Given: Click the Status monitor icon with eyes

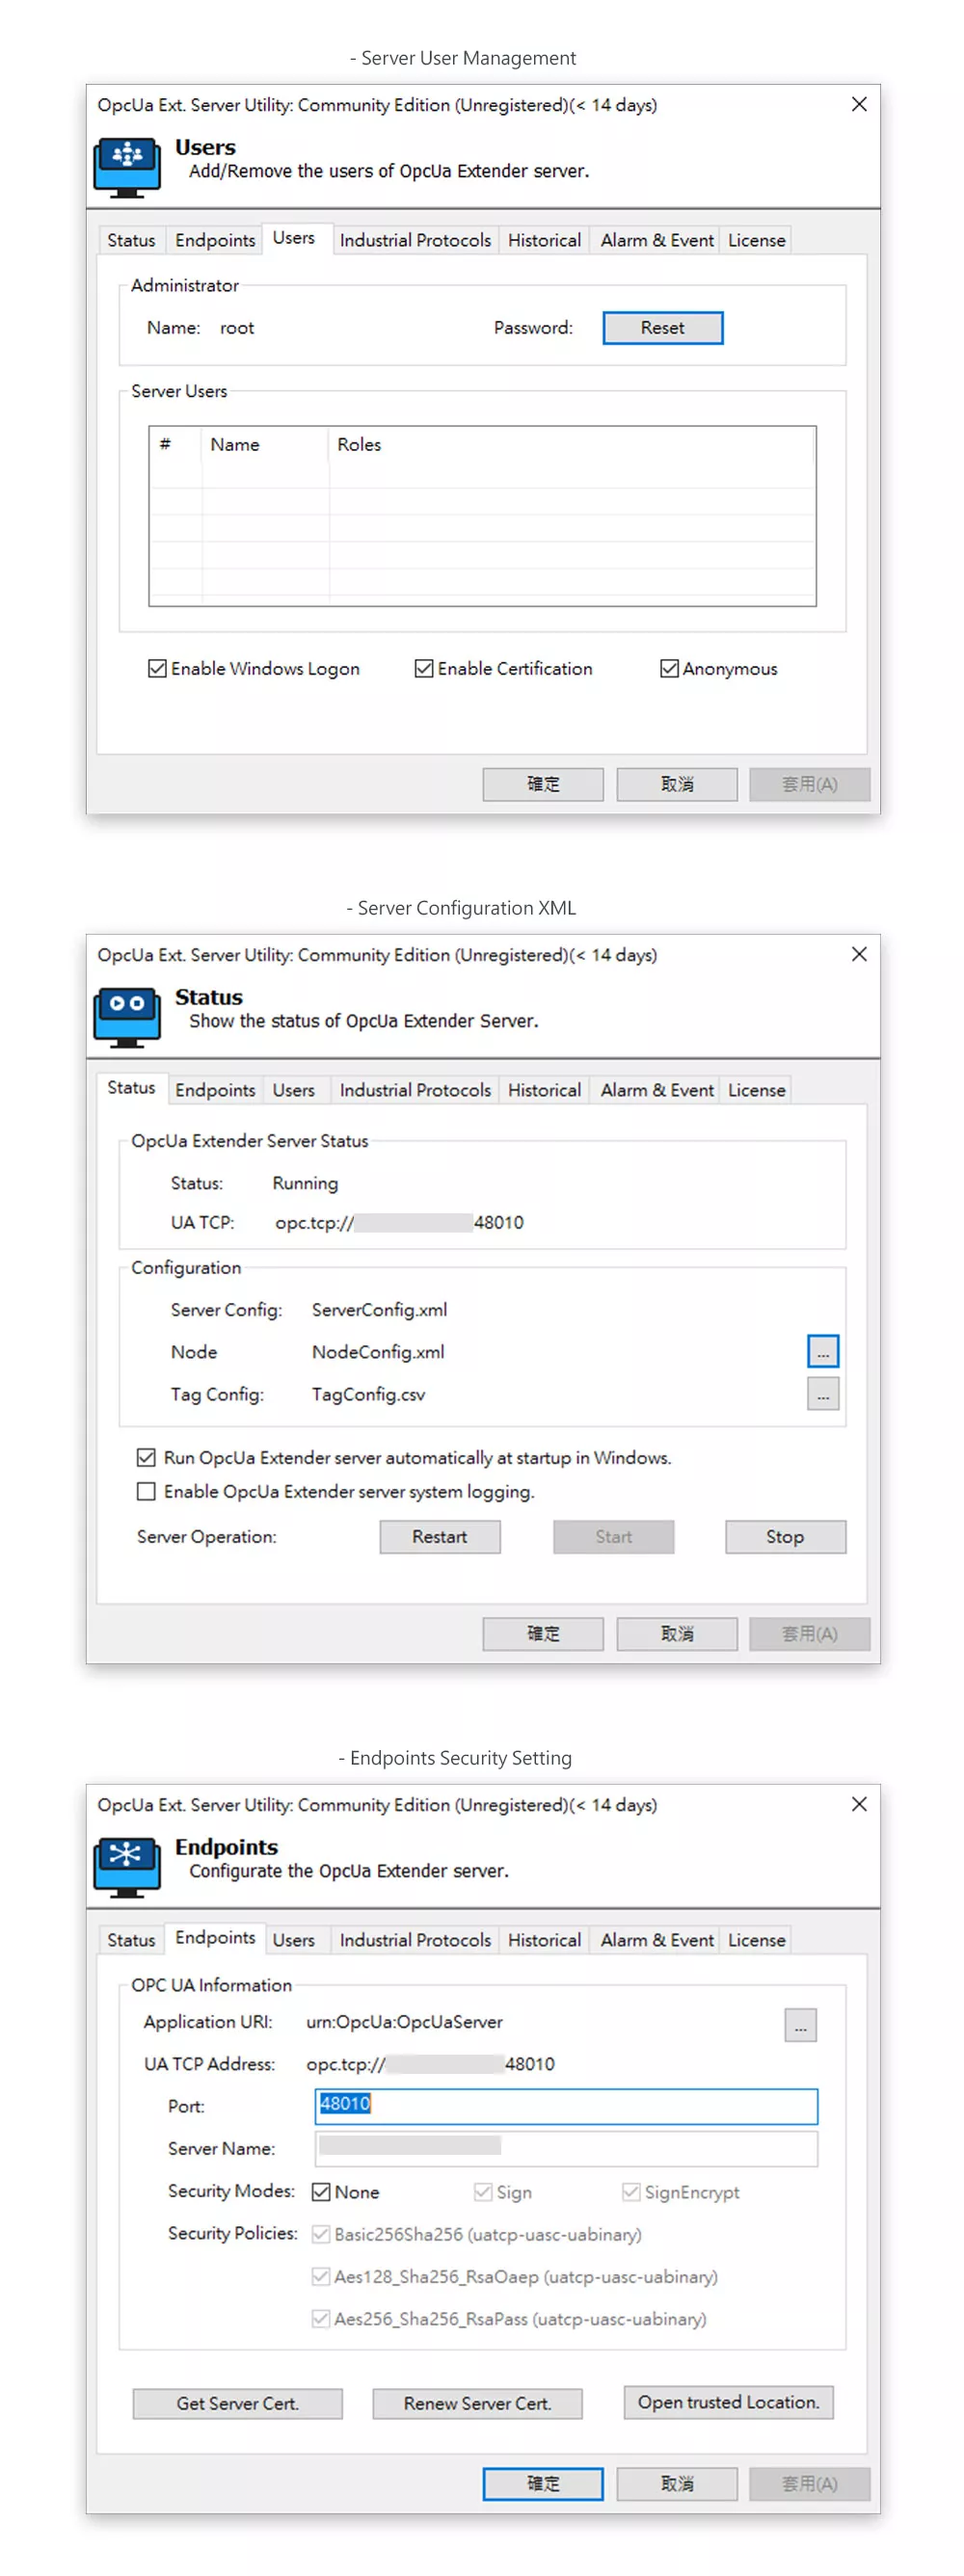Looking at the screenshot, I should tap(127, 1015).
